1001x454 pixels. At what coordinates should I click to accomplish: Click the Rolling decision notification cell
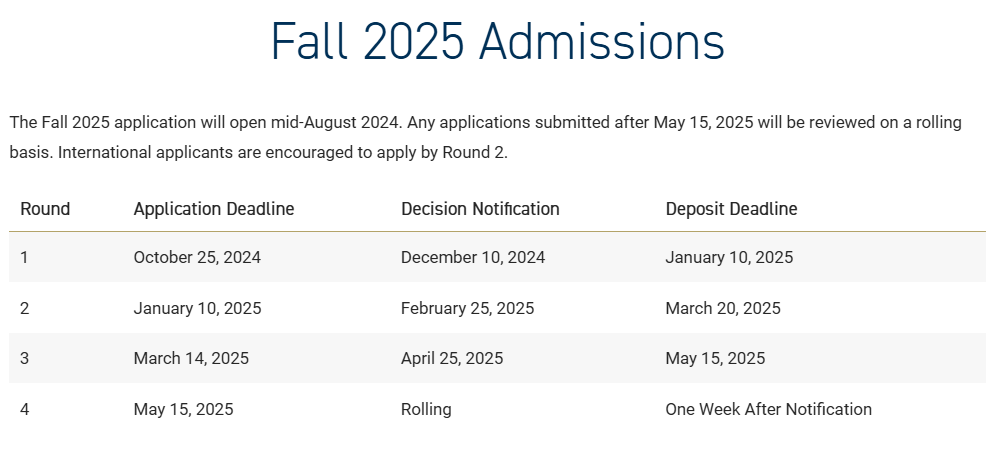pos(426,409)
